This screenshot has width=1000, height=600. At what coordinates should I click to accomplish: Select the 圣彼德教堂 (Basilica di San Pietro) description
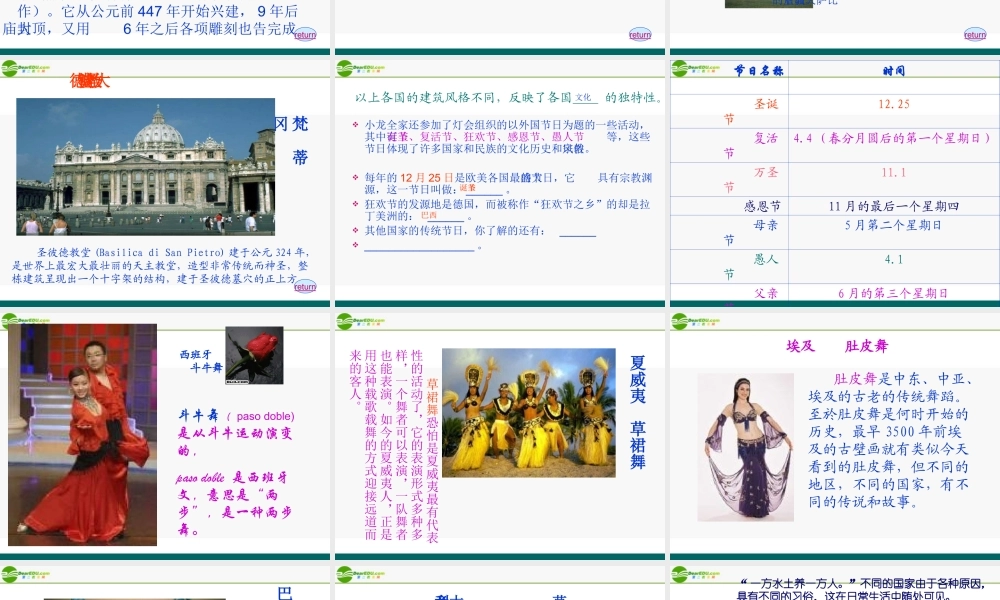tap(159, 265)
